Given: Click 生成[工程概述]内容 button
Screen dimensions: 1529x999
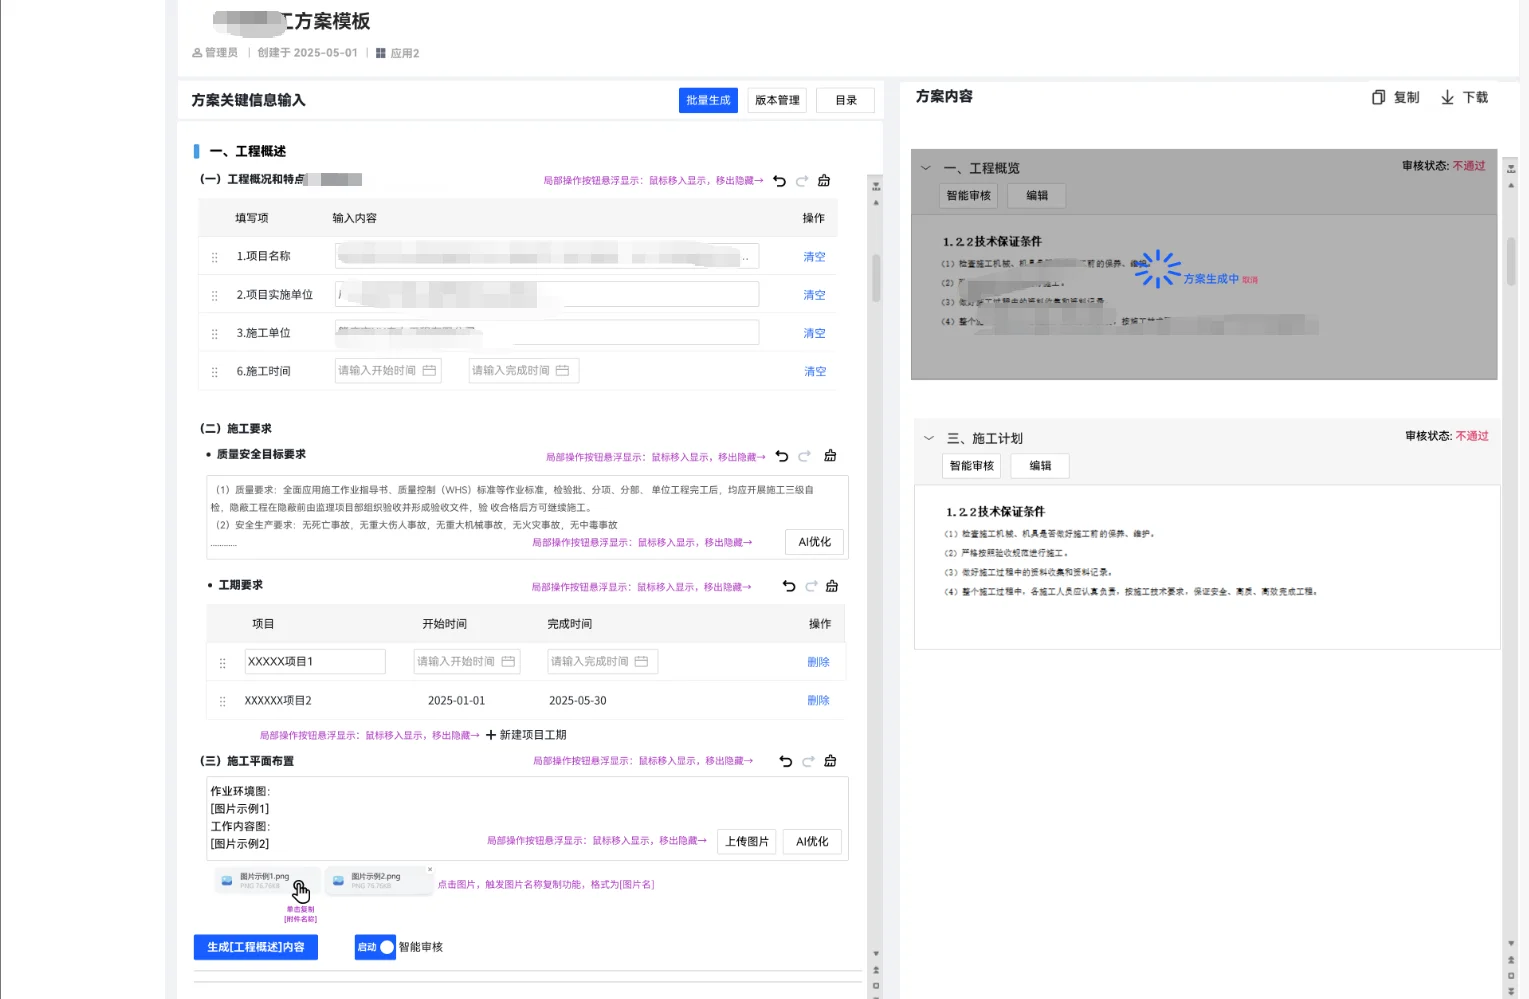Looking at the screenshot, I should 256,947.
